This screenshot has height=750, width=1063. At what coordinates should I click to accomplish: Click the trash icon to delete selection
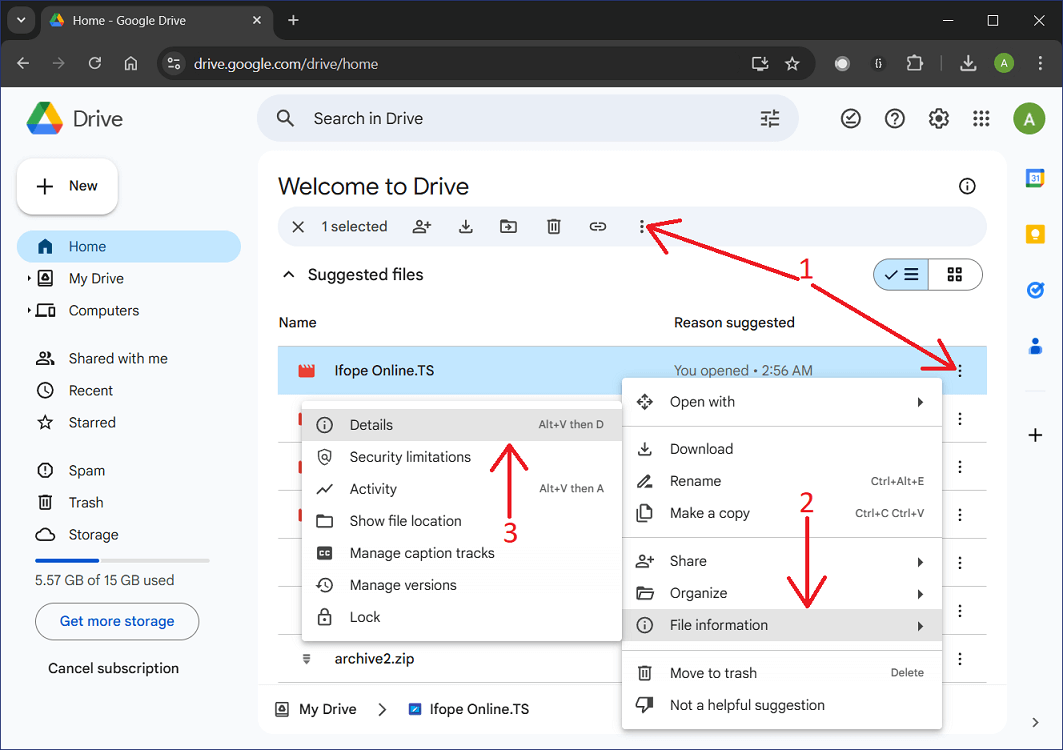click(x=554, y=226)
